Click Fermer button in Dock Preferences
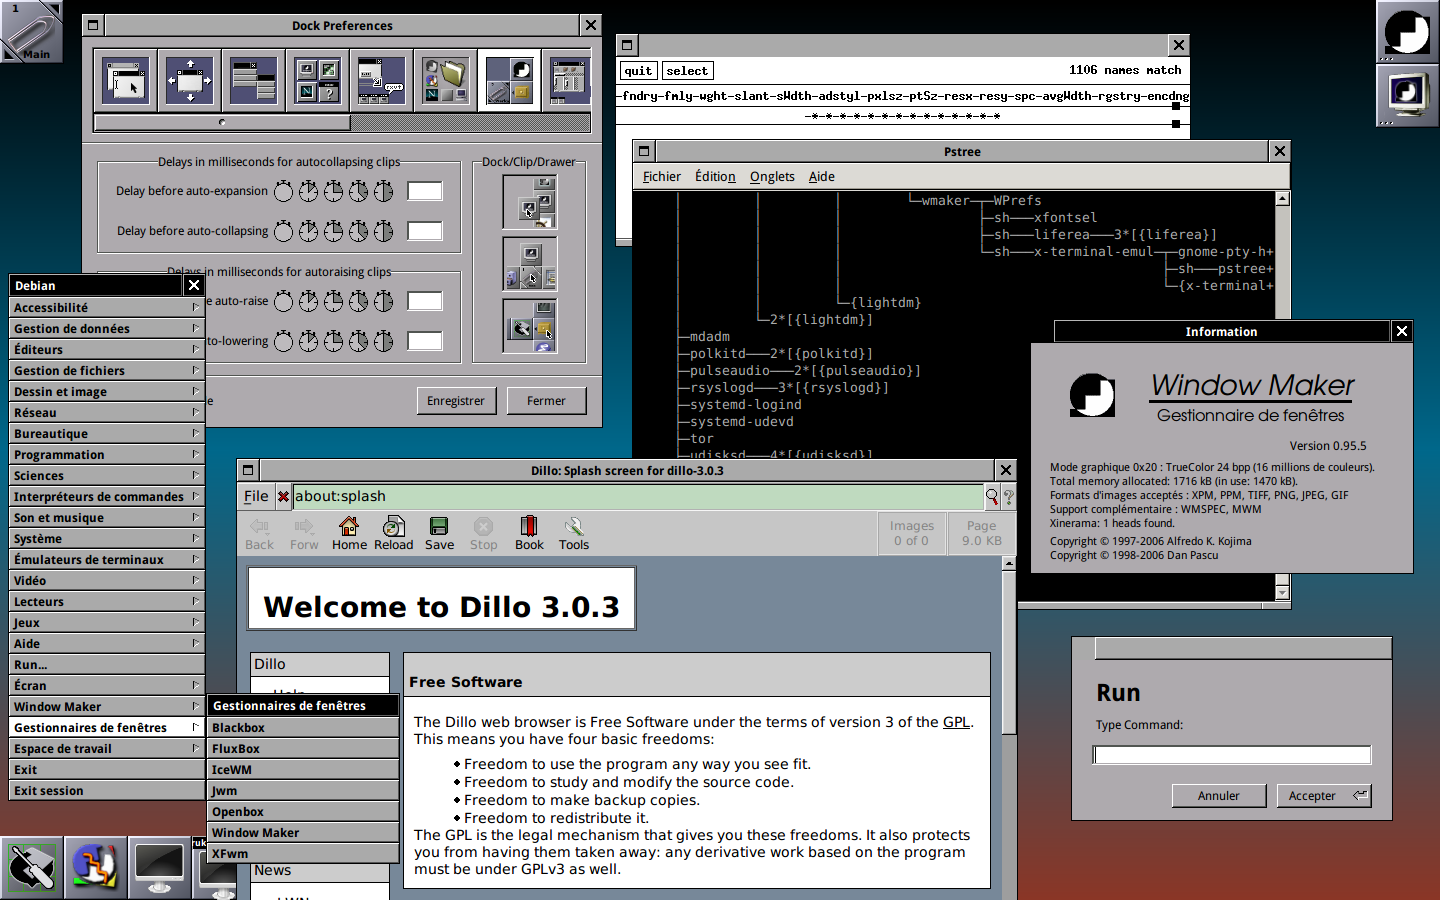This screenshot has width=1440, height=900. [x=546, y=401]
